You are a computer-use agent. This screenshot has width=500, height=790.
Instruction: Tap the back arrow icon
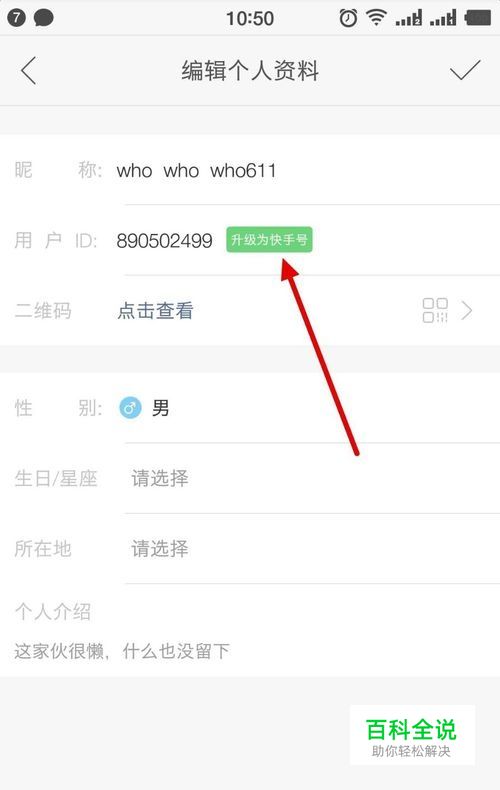[29, 71]
